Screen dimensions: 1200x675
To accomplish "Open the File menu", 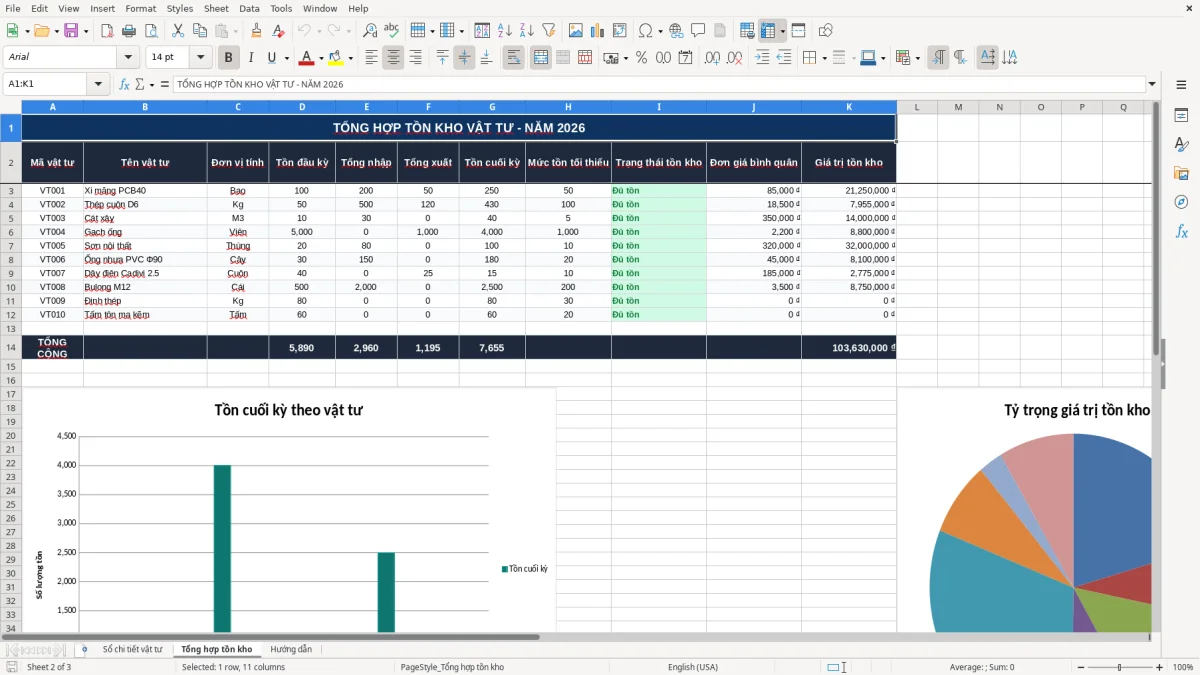I will 13,8.
